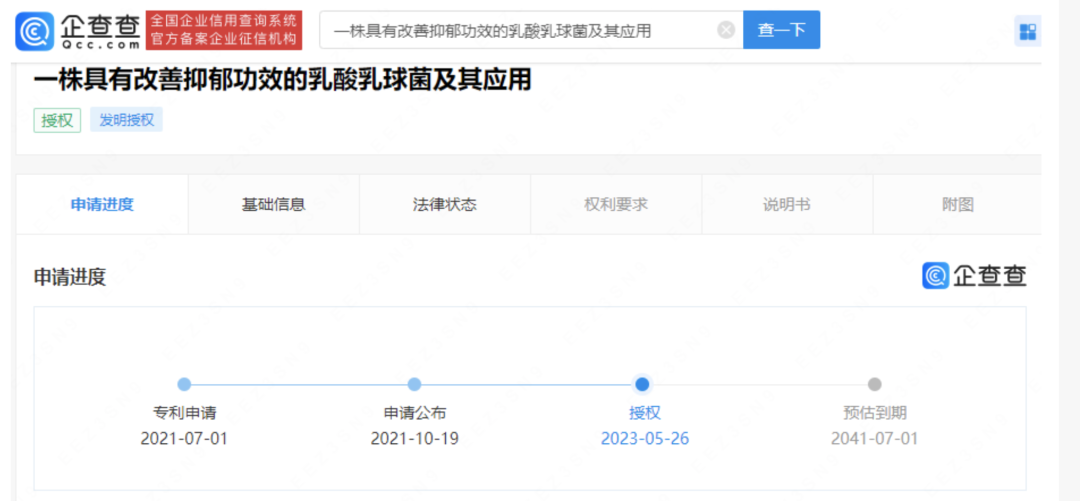Focus the patent name search field
Image resolution: width=1080 pixels, height=501 pixels.
pyautogui.click(x=531, y=30)
